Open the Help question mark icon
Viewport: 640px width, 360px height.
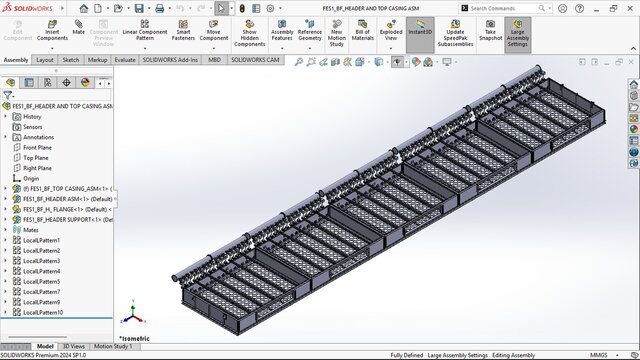click(579, 8)
